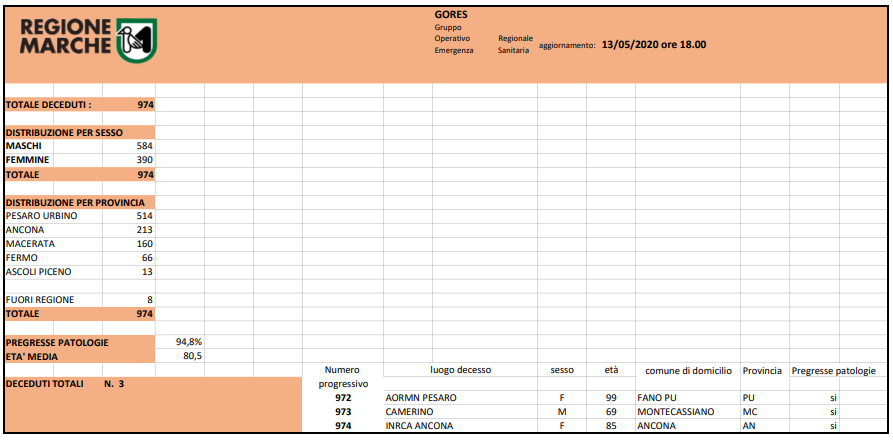Image resolution: width=893 pixels, height=441 pixels.
Task: Click the CAMERINO cell
Action: pos(409,411)
